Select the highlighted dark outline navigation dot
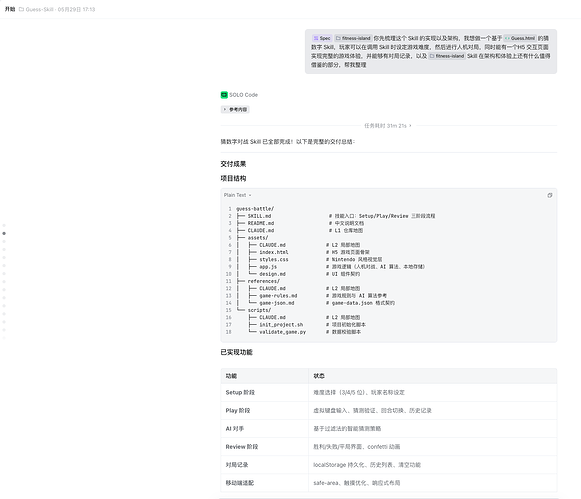This screenshot has height=499, width=581. pyautogui.click(x=4, y=233)
